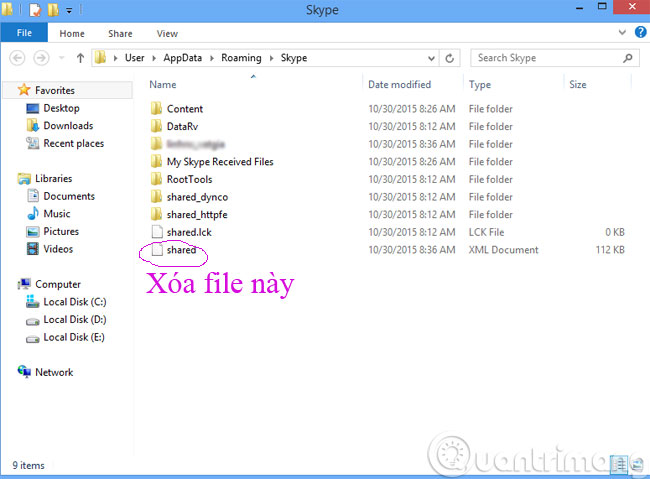Click the New folder quick access icon
The height and width of the screenshot is (479, 650).
[x=53, y=10]
